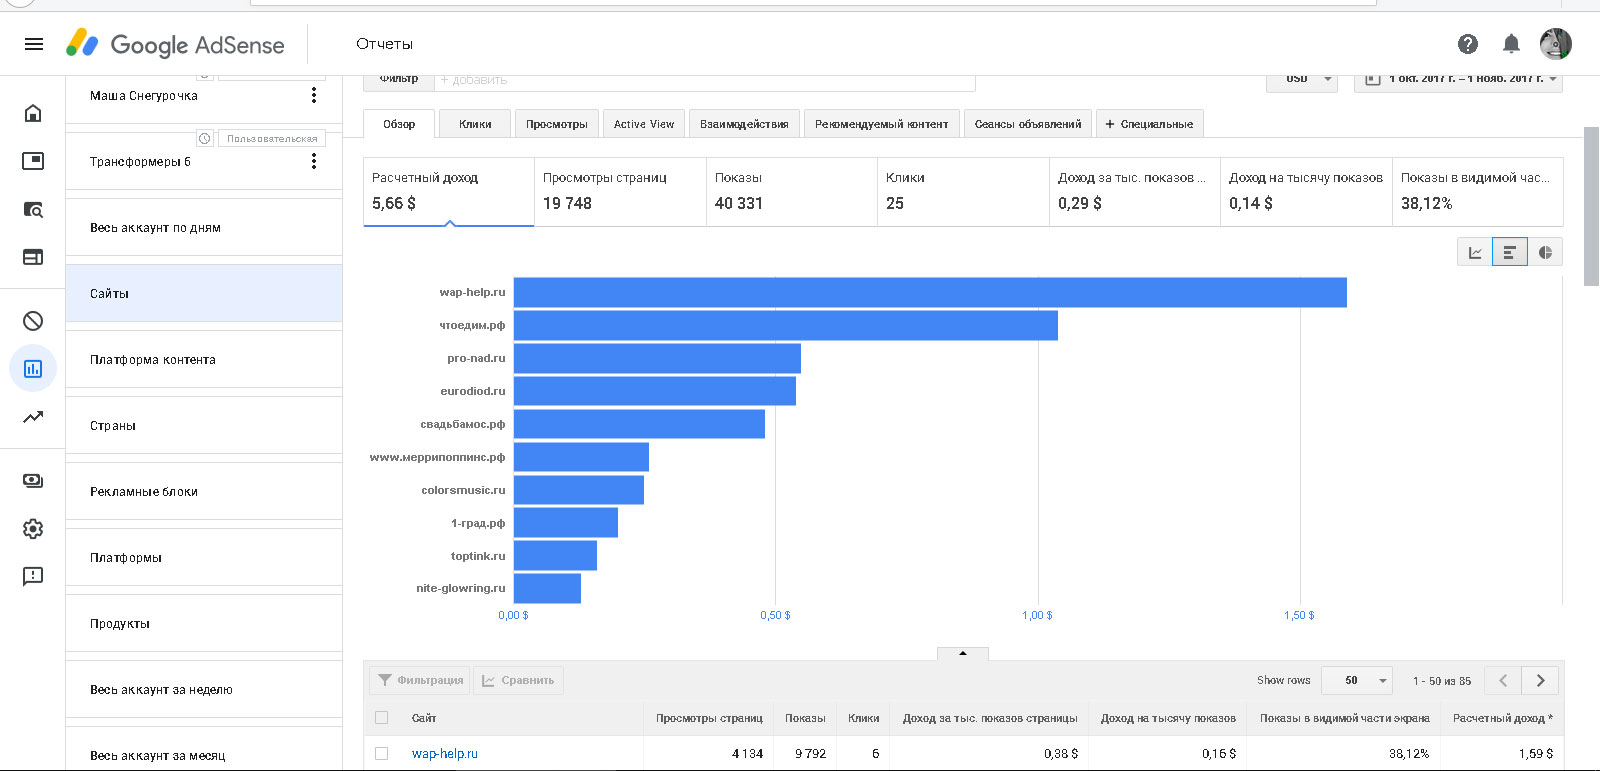Select the Просмотры страниц metric card
Image resolution: width=1600 pixels, height=771 pixels.
coord(620,191)
